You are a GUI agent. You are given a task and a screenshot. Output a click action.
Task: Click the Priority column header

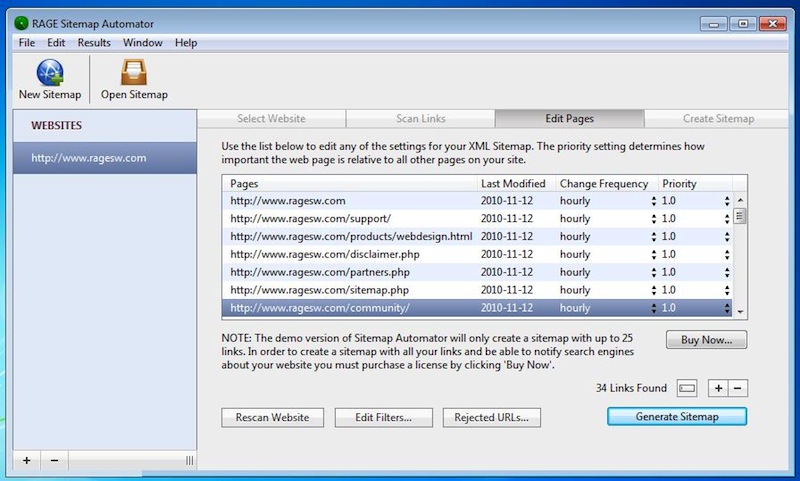tap(695, 184)
